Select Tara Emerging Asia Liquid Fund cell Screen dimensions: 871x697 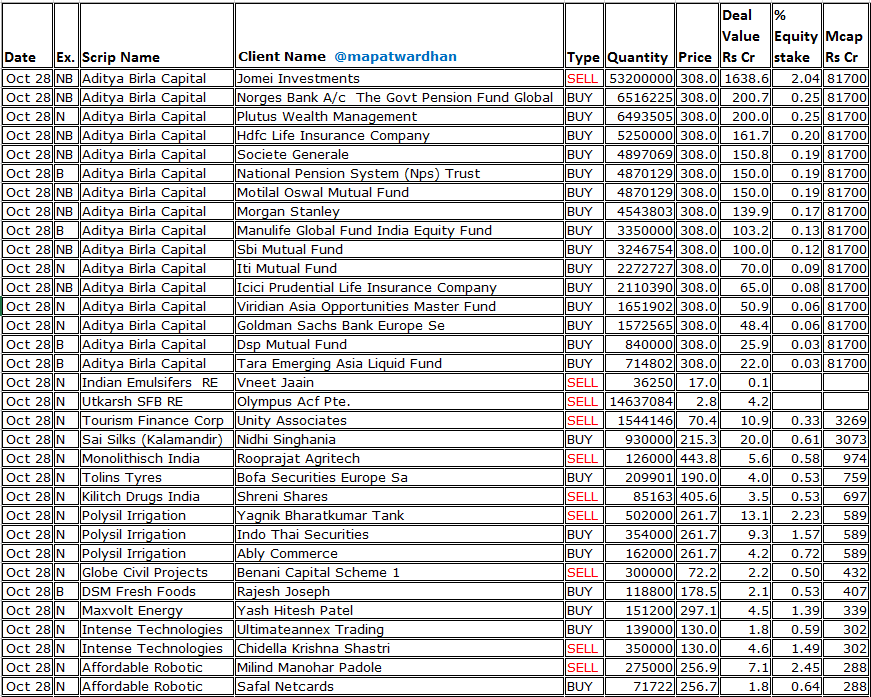click(x=399, y=363)
